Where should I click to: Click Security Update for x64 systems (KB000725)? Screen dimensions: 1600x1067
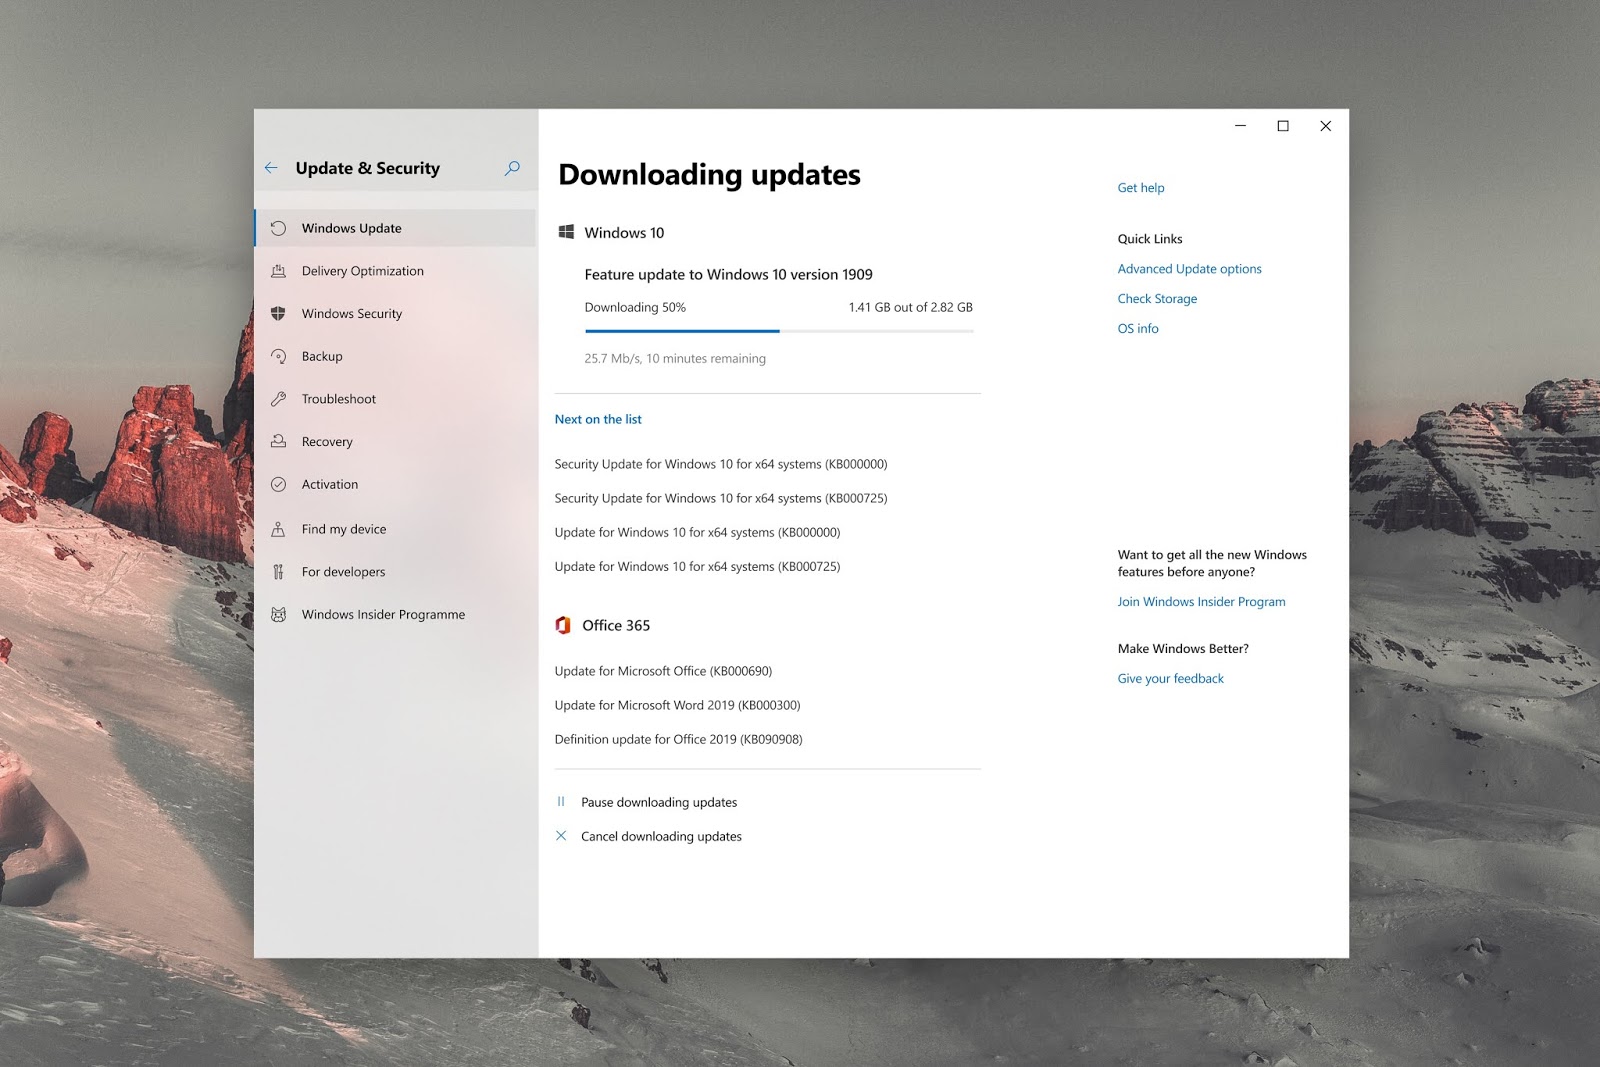point(721,498)
